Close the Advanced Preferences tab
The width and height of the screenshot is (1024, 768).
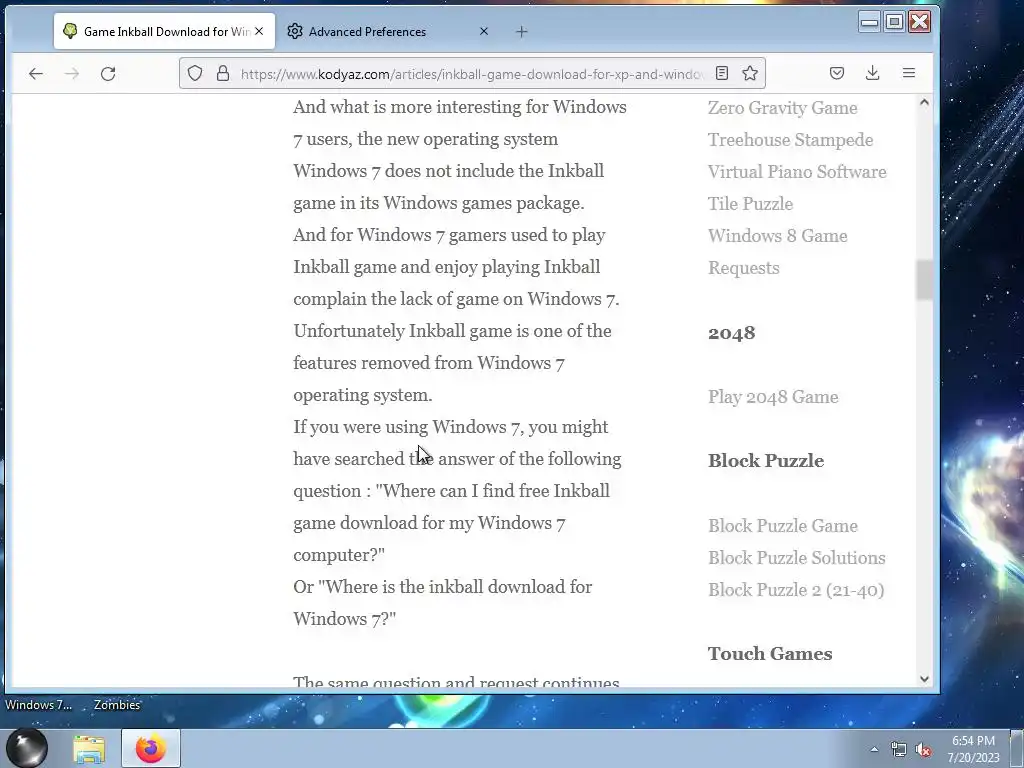(x=484, y=31)
